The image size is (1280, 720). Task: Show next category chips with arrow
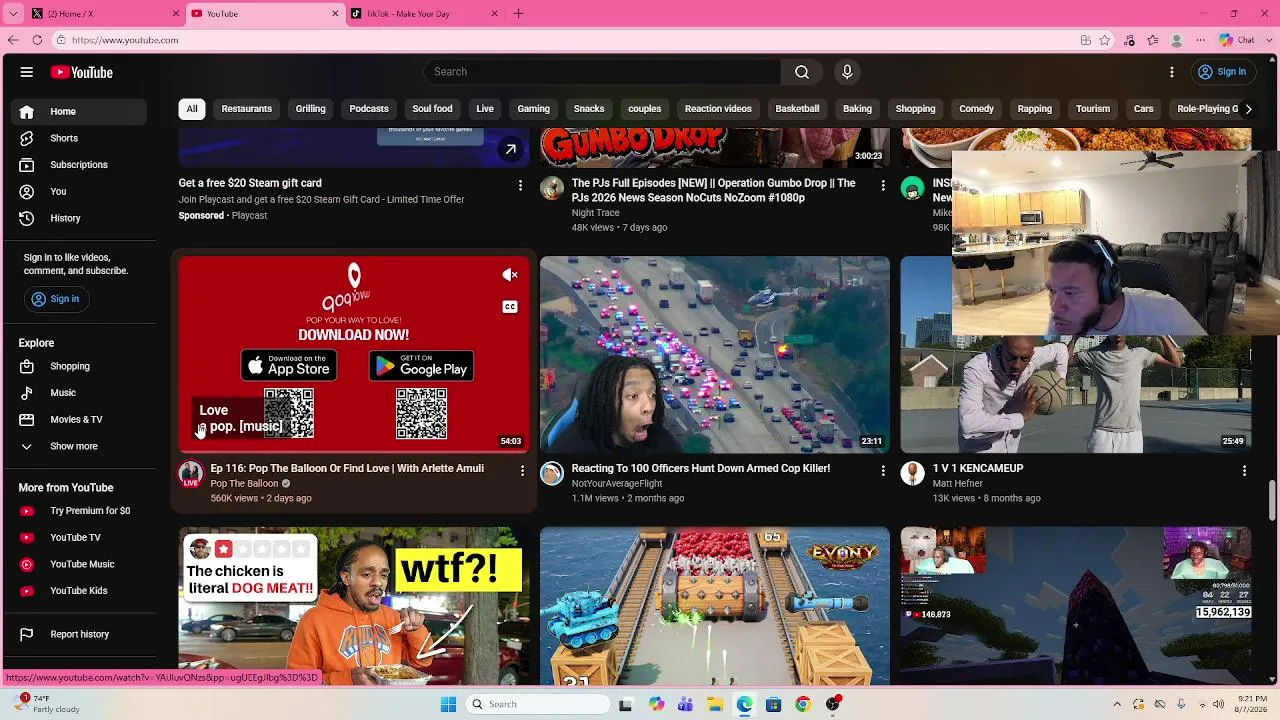click(x=1247, y=109)
